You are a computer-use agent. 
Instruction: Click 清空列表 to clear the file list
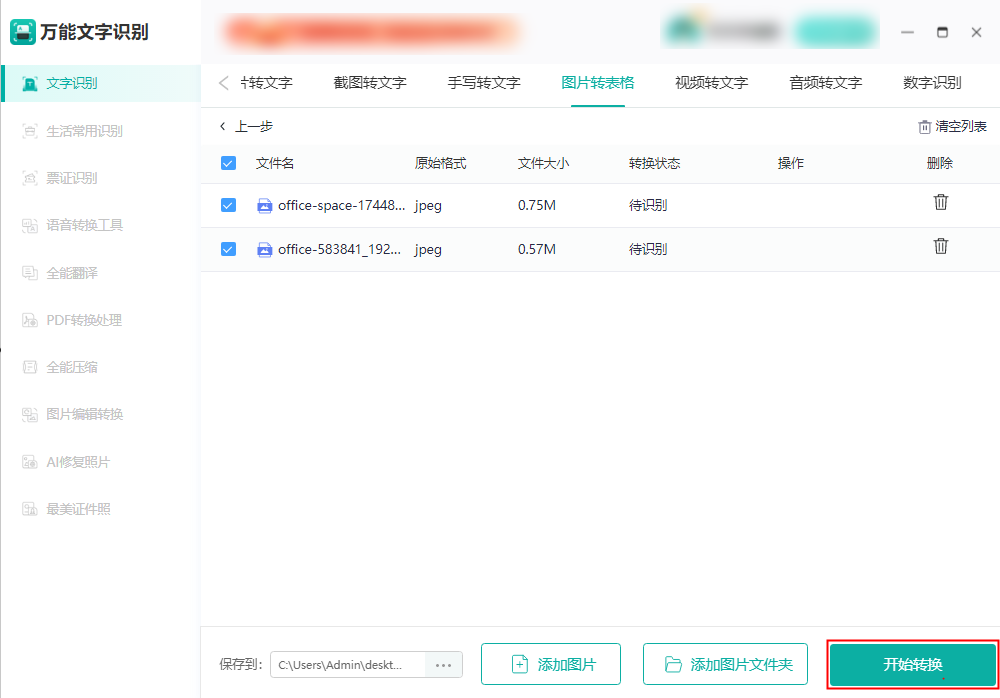952,126
